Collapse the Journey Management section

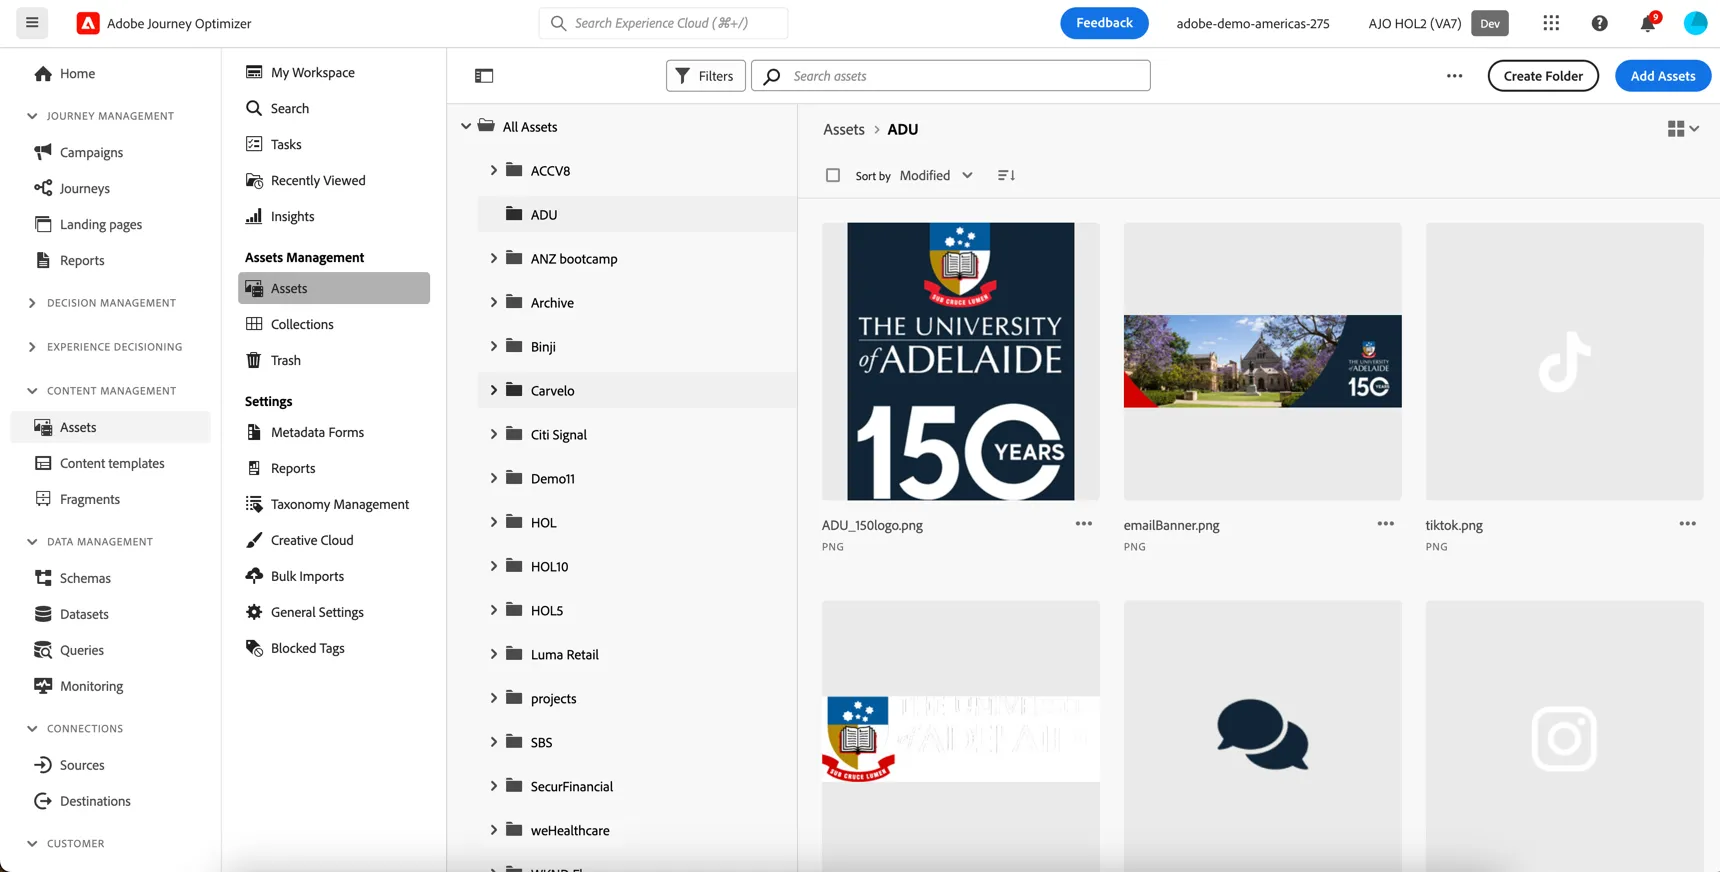point(32,116)
